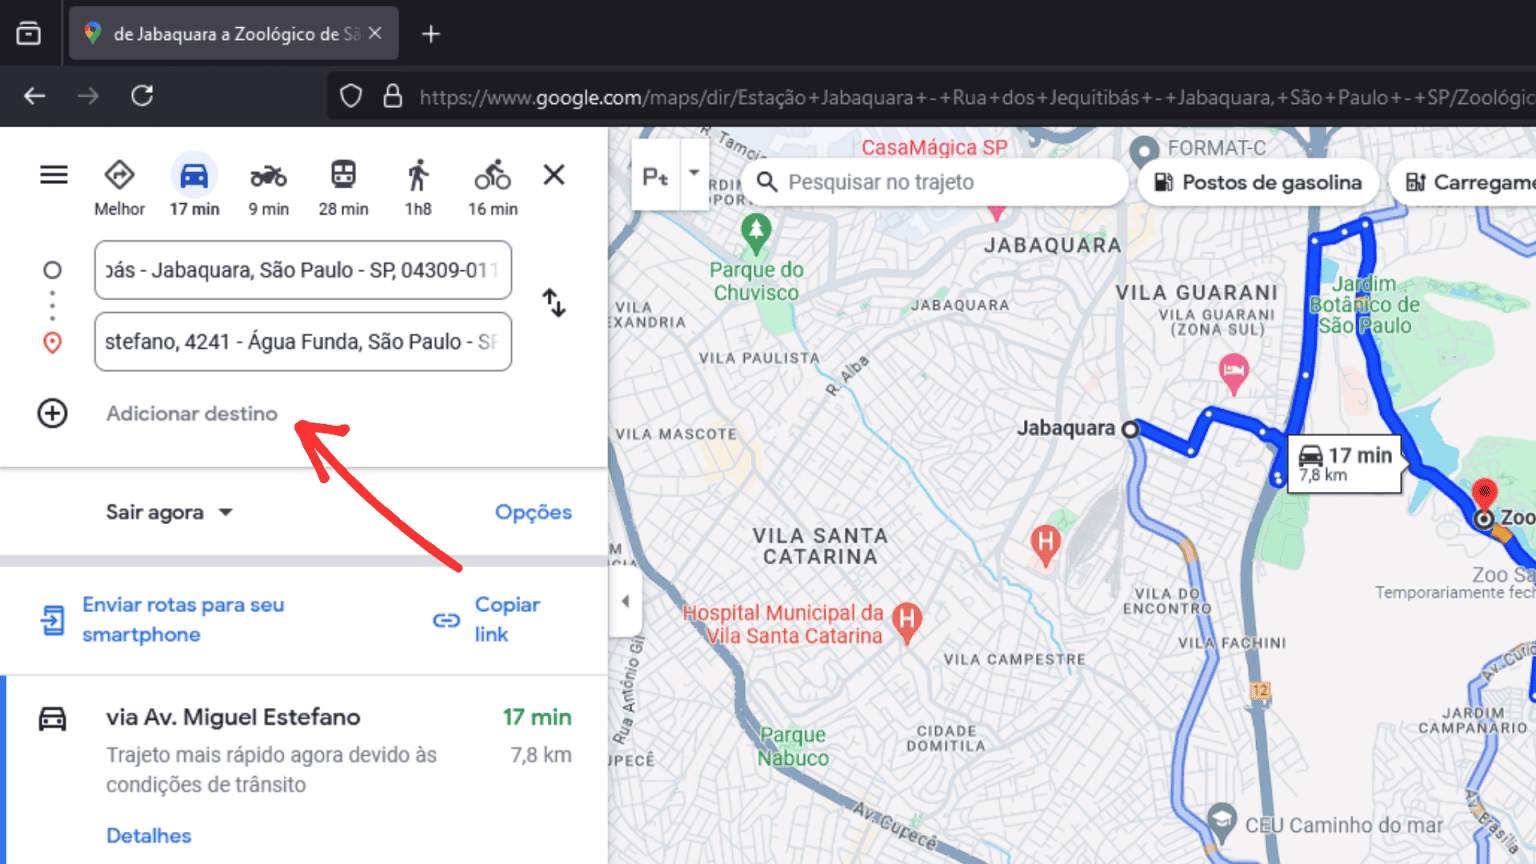Image resolution: width=1536 pixels, height=864 pixels.
Task: Switch to public transit mode, 28 min
Action: 343,187
